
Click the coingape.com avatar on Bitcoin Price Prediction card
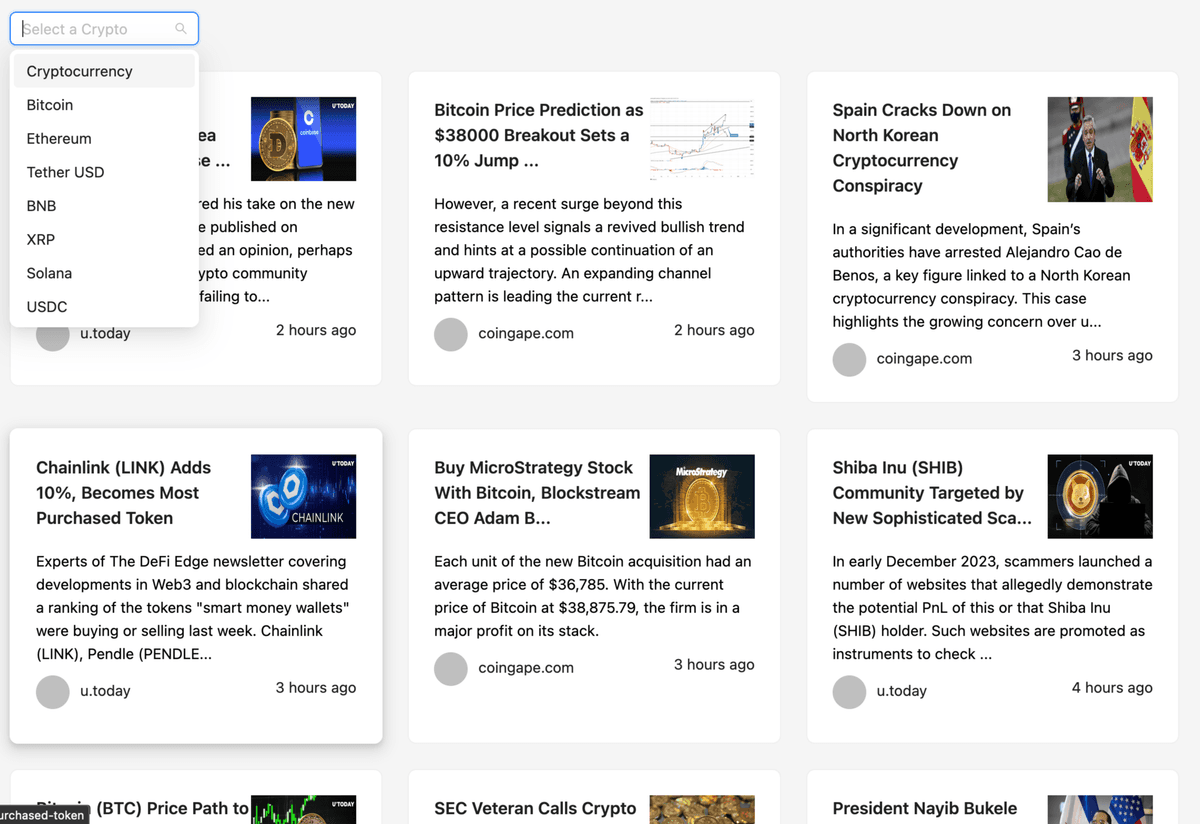point(451,335)
